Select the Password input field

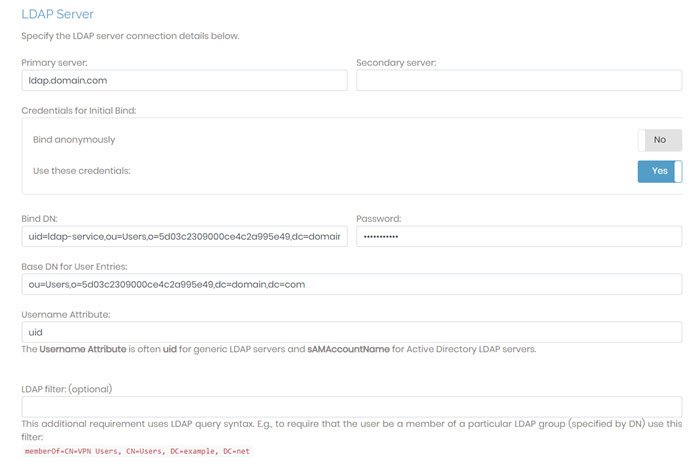pyautogui.click(x=519, y=236)
